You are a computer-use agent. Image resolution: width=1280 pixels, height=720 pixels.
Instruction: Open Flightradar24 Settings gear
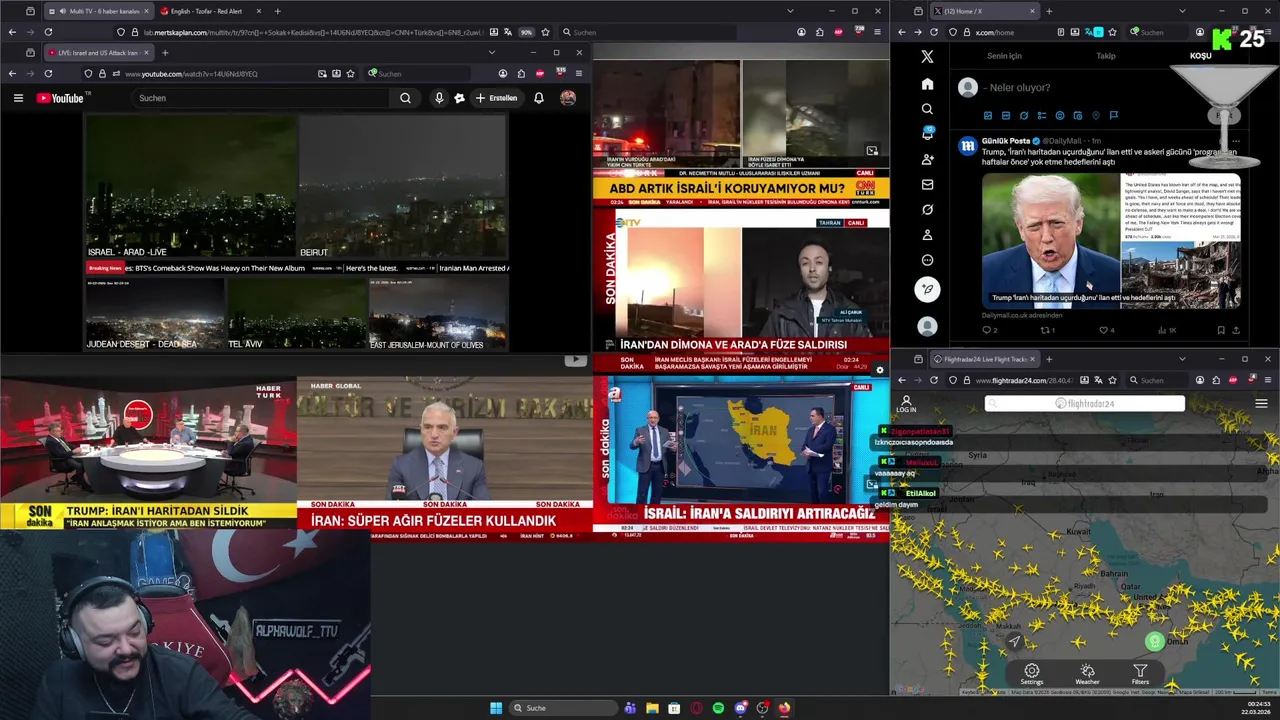[x=1031, y=674]
